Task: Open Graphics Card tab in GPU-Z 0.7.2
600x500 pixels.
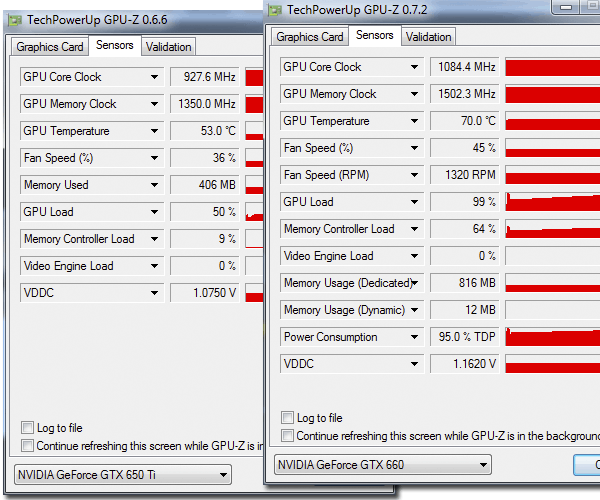Action: pyautogui.click(x=310, y=37)
